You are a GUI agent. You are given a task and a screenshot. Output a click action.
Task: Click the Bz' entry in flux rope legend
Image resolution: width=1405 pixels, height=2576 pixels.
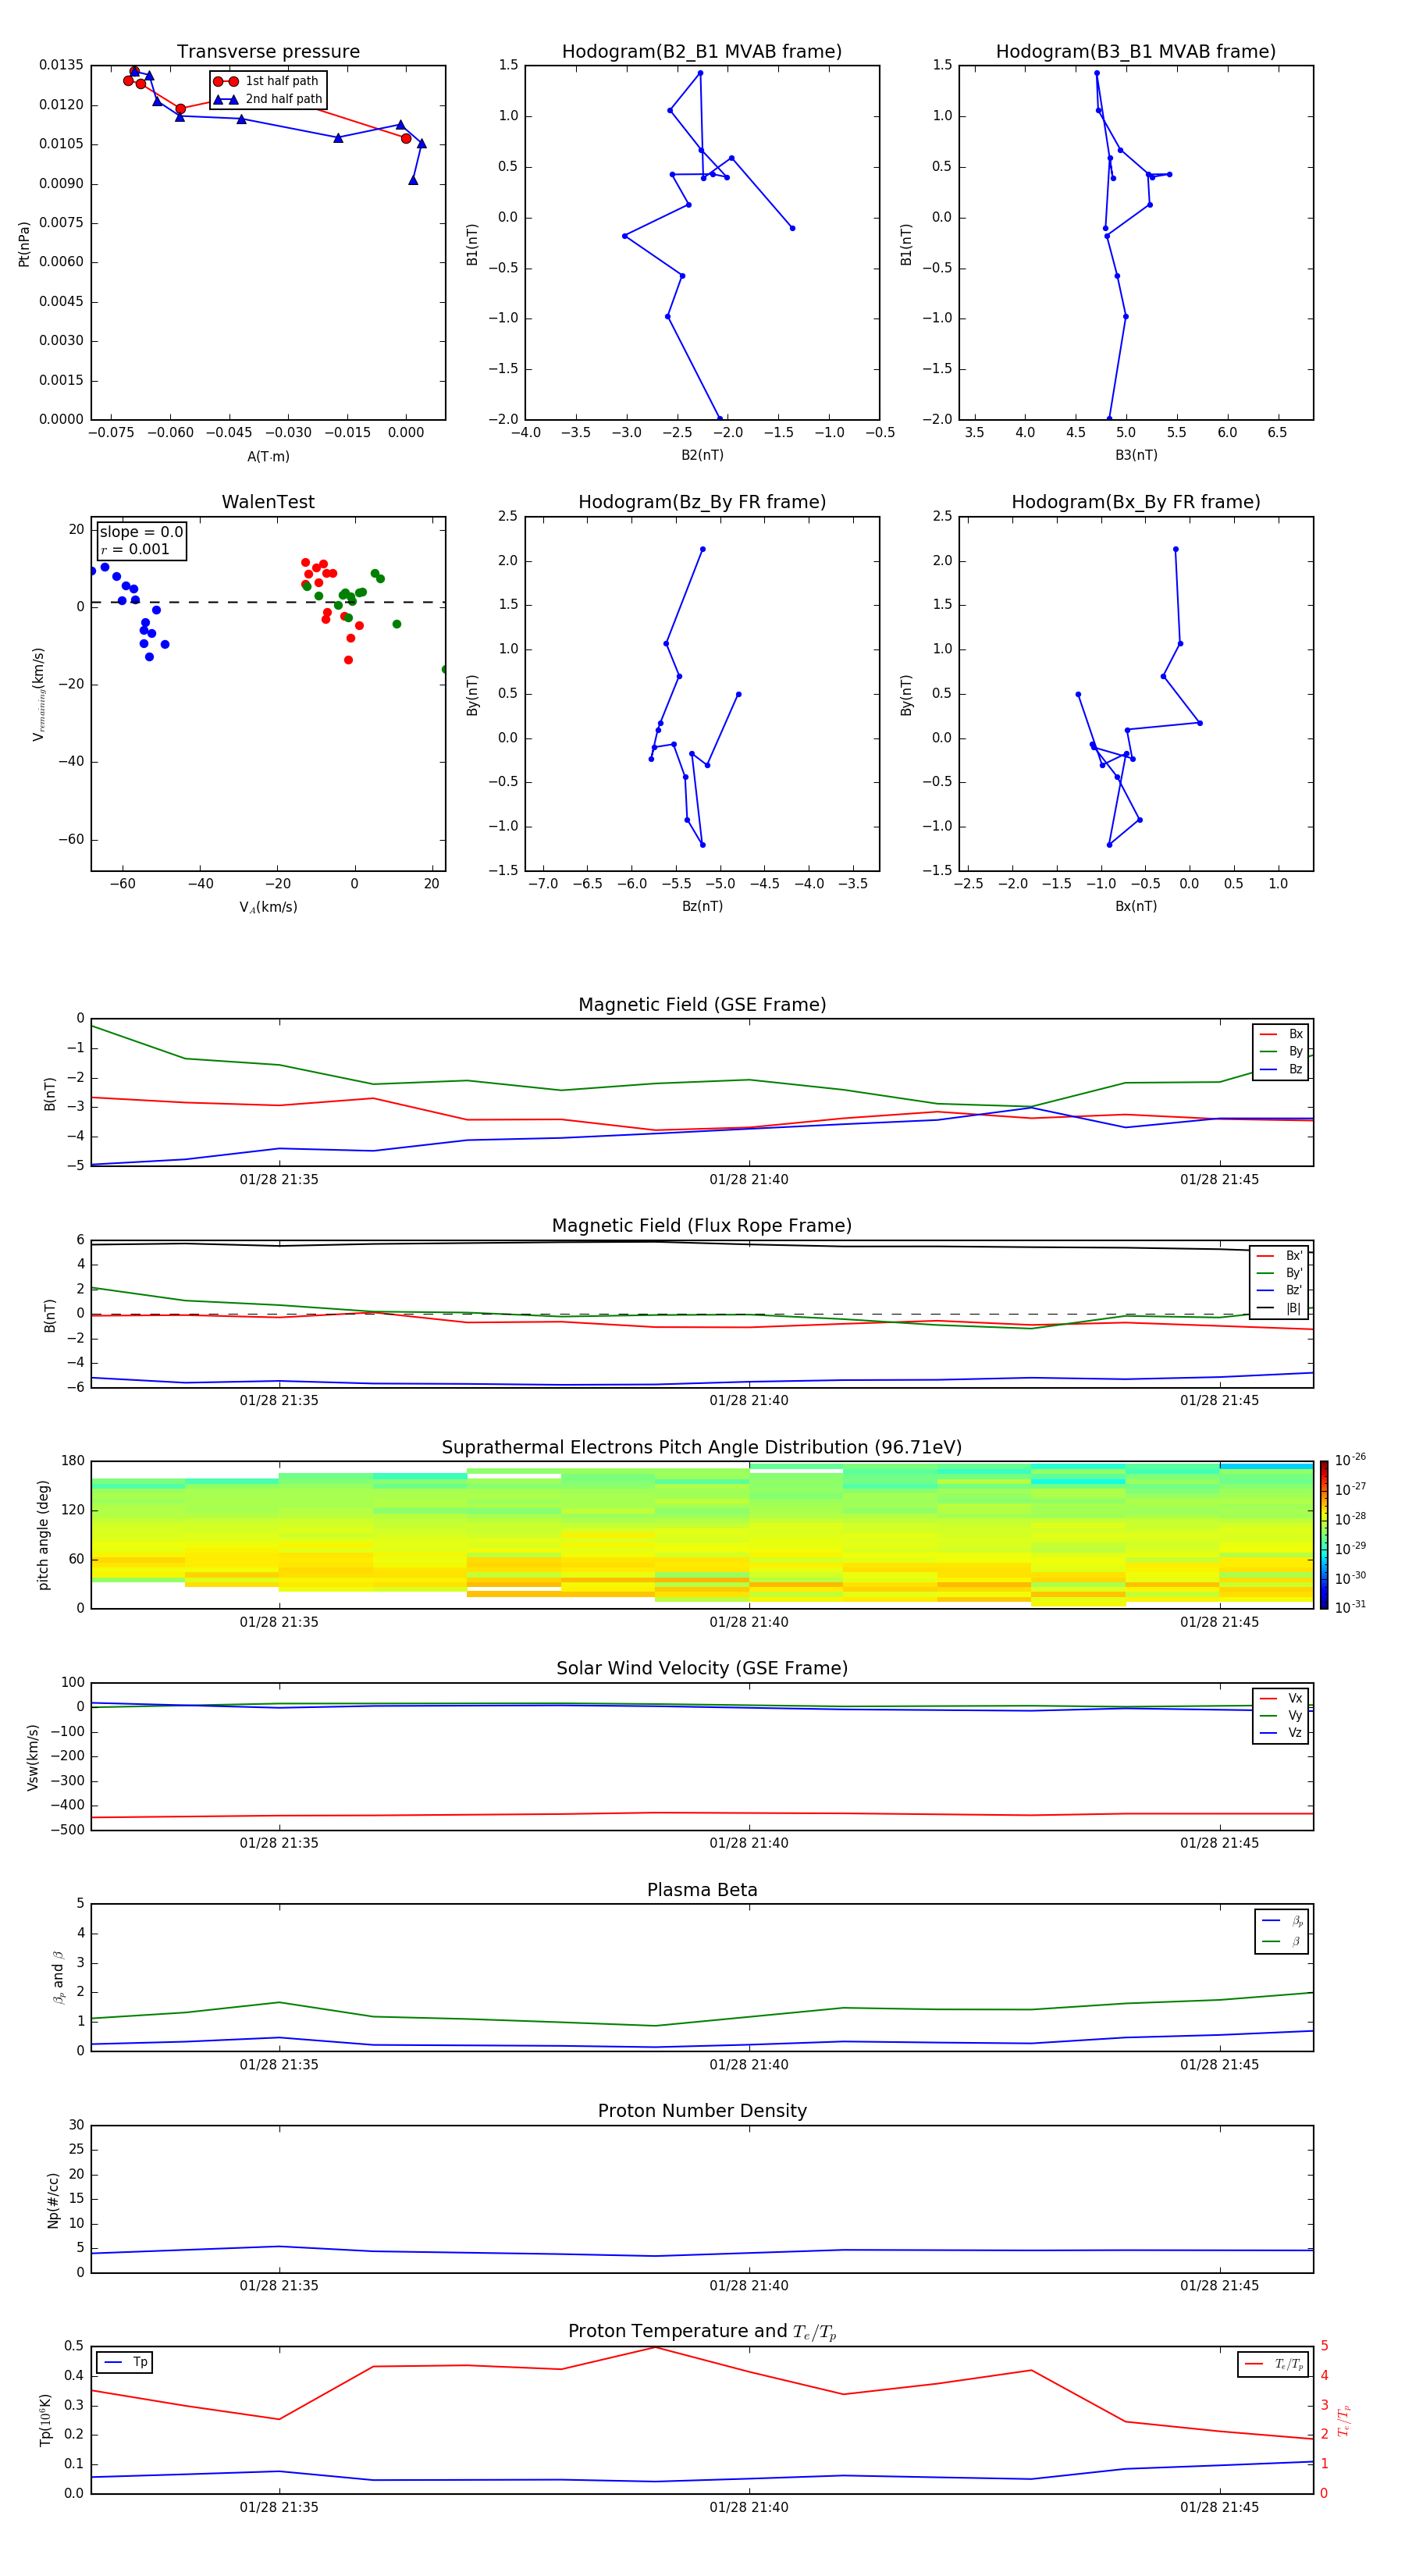point(1280,1290)
